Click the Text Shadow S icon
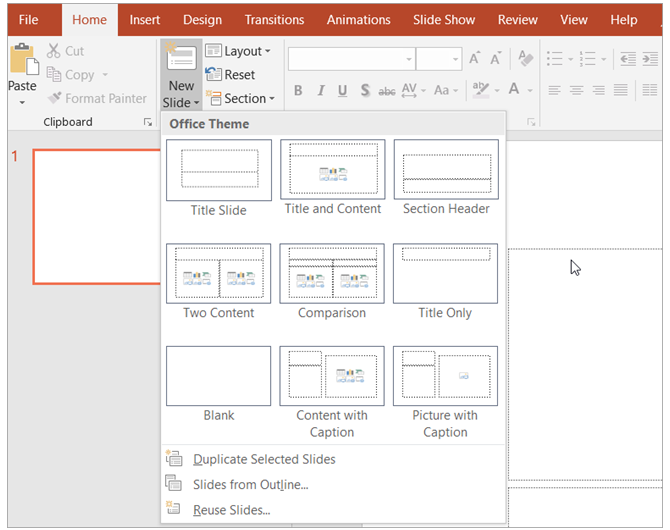The height and width of the screenshot is (530, 670). click(x=365, y=91)
